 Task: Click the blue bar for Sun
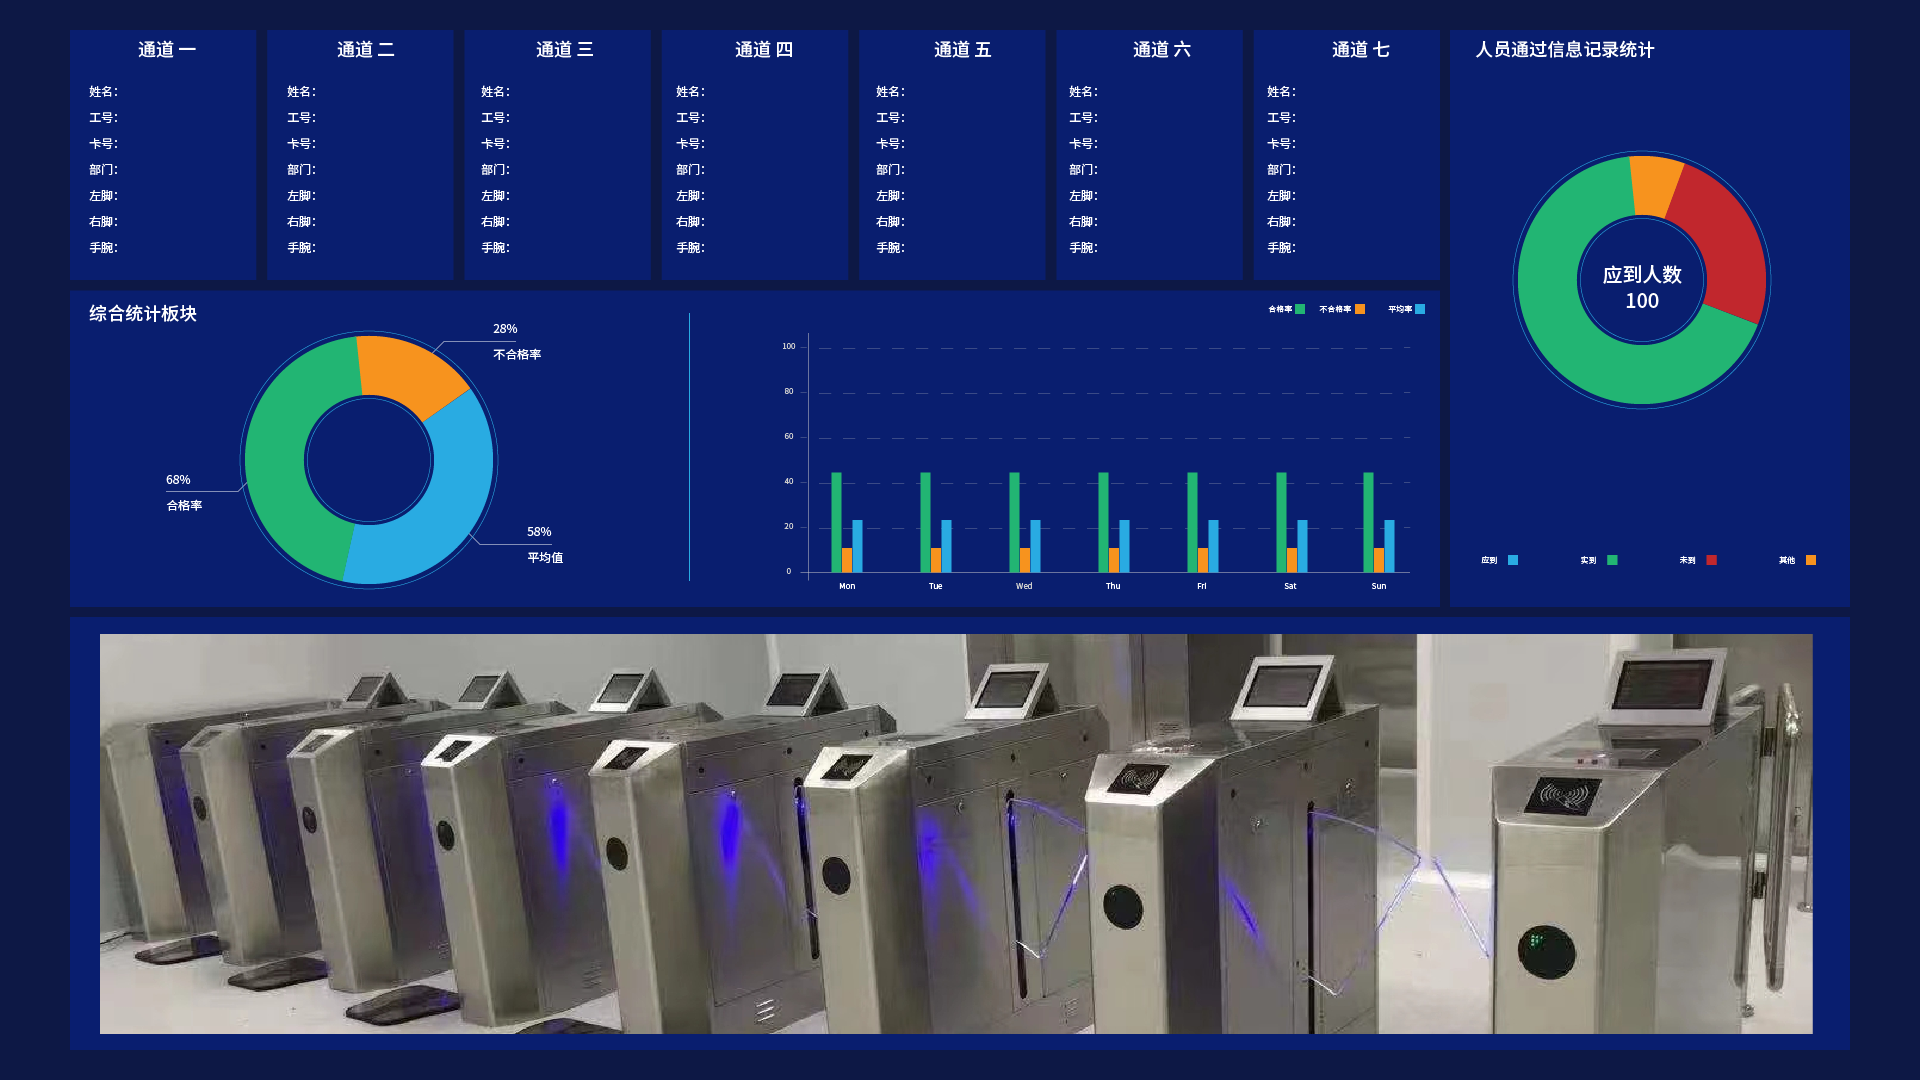pos(1389,545)
